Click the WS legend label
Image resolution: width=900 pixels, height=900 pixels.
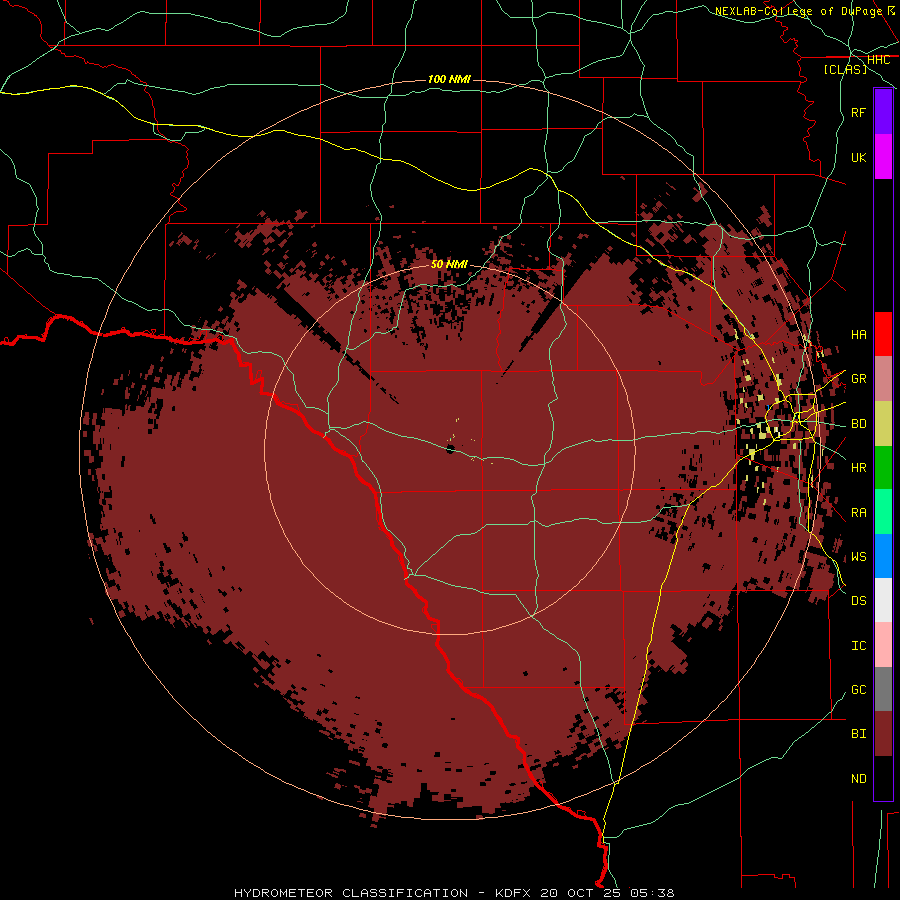click(858, 556)
